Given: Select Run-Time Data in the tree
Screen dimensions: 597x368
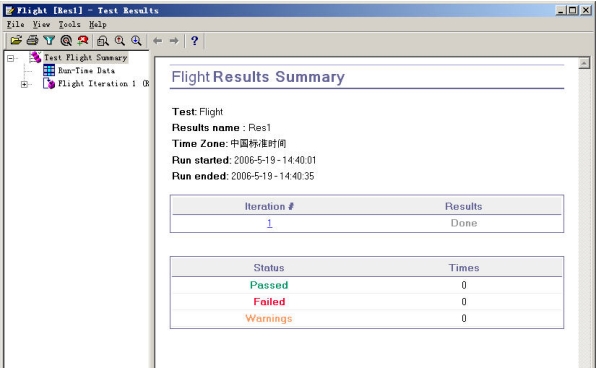Looking at the screenshot, I should [x=86, y=70].
